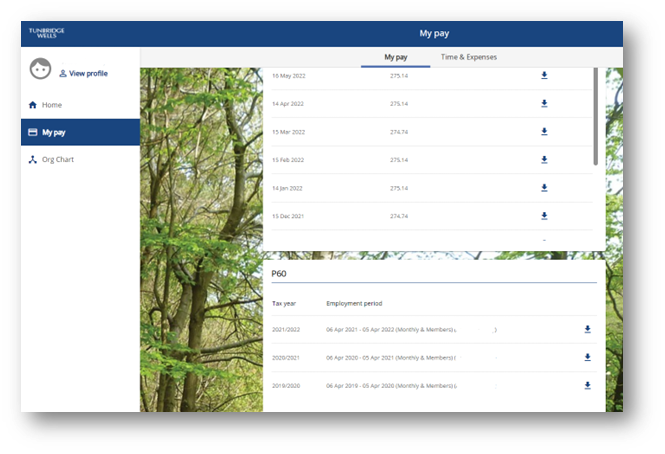Download the 2020/2021 P60
The width and height of the screenshot is (665, 454).
(x=587, y=358)
